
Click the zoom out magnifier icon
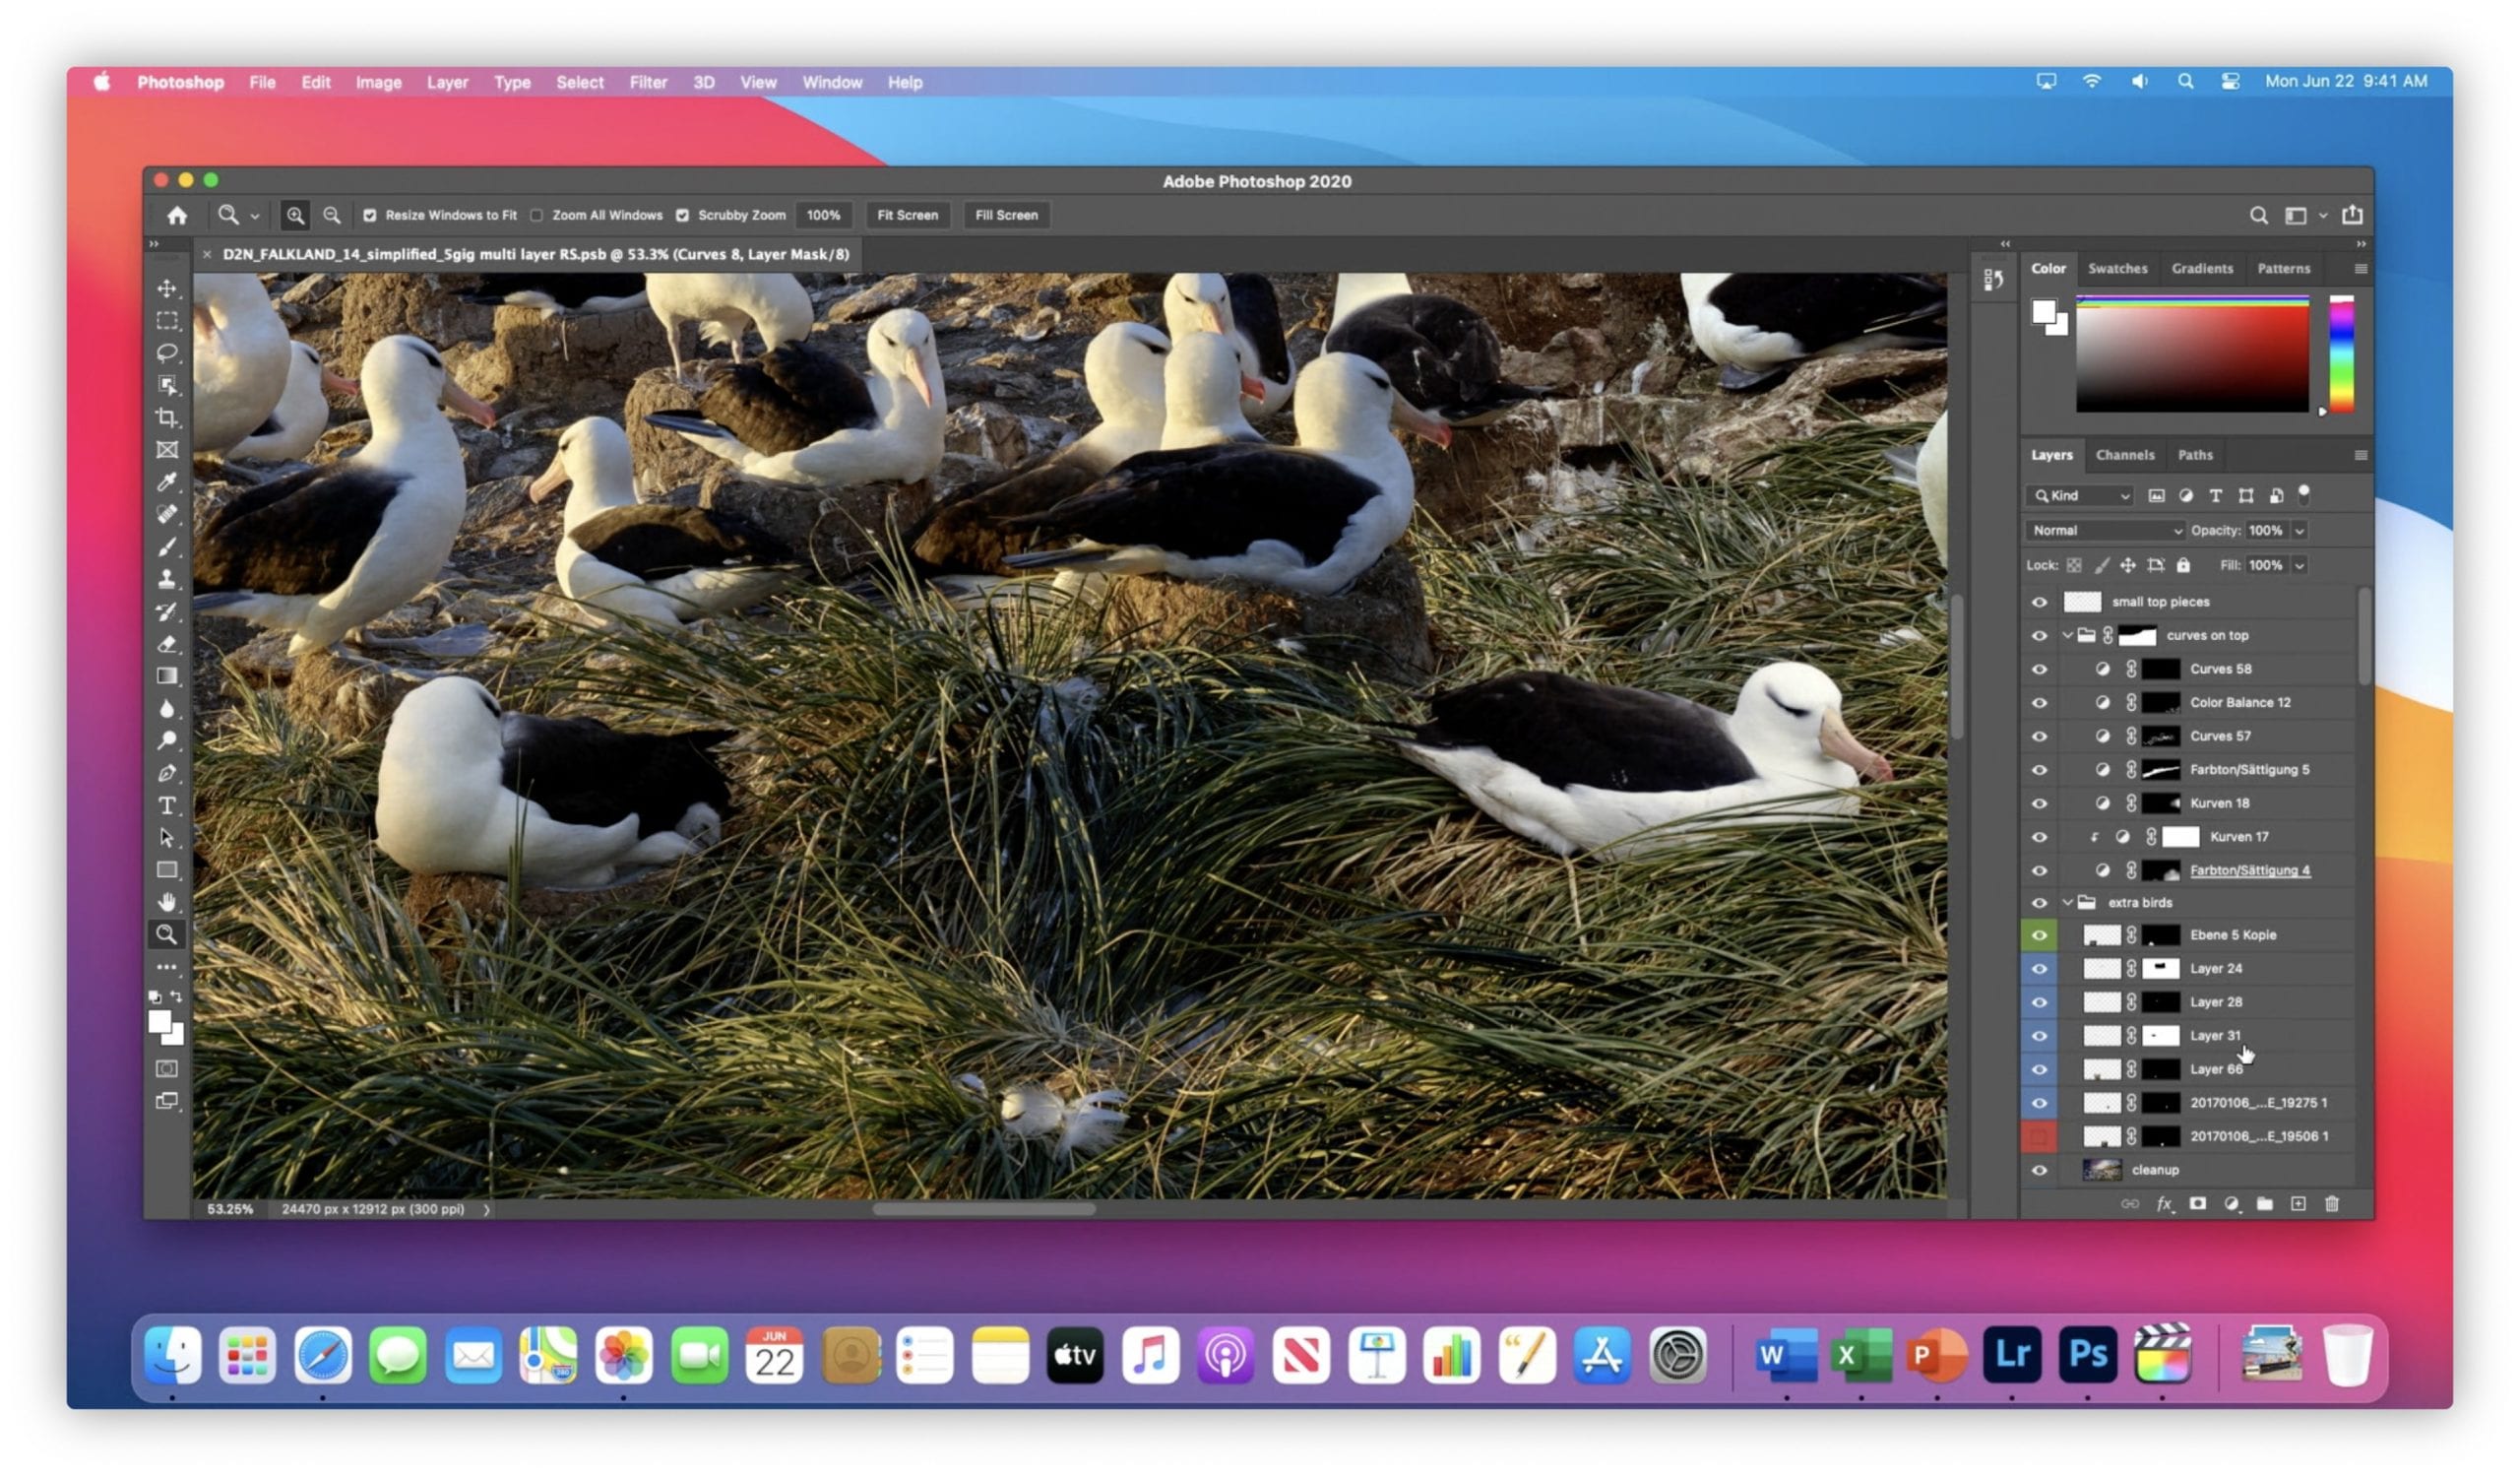click(x=331, y=215)
